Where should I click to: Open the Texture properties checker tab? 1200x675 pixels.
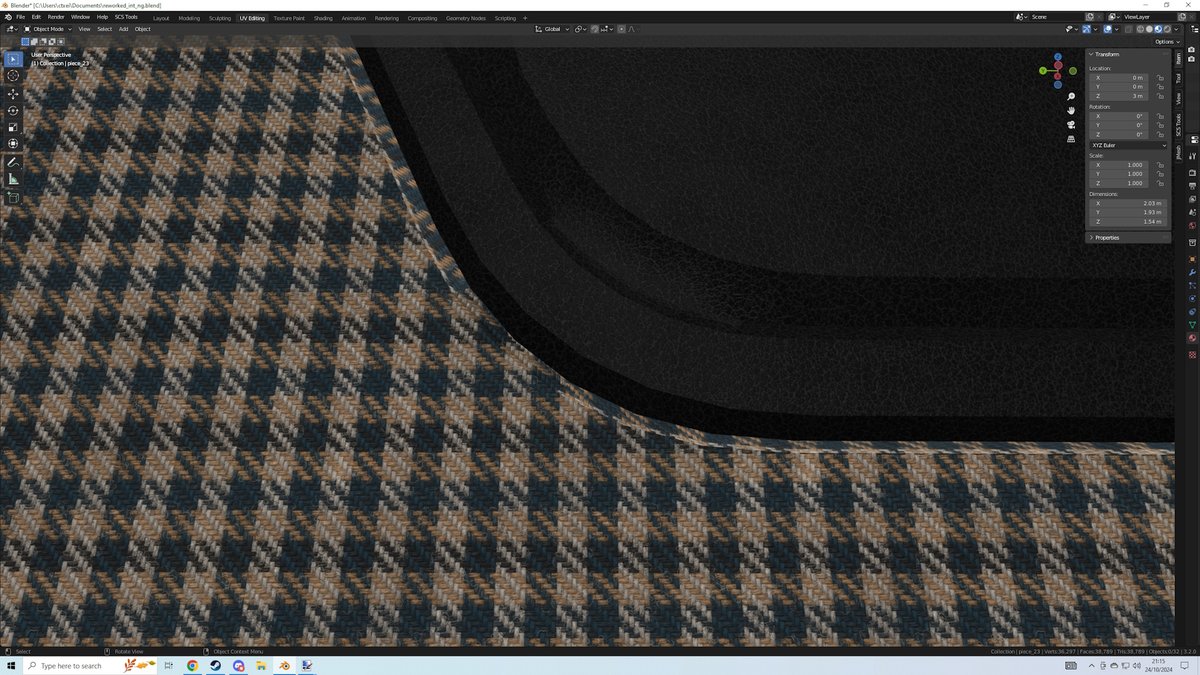coord(1192,355)
